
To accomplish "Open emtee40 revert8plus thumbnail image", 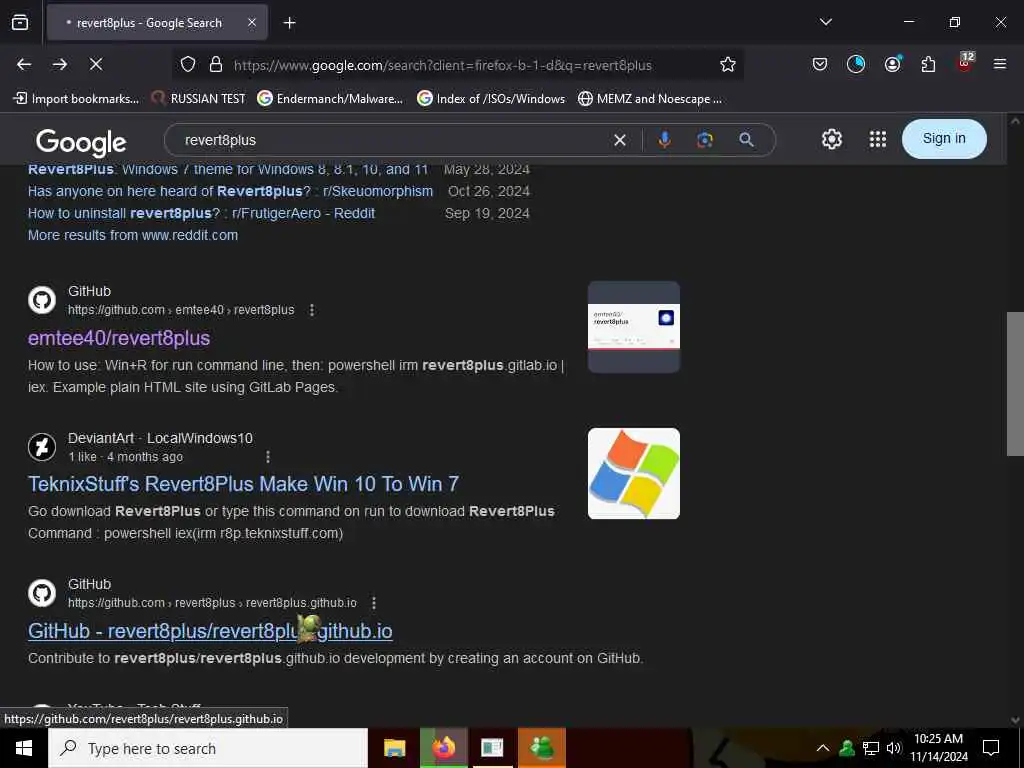I will (633, 327).
